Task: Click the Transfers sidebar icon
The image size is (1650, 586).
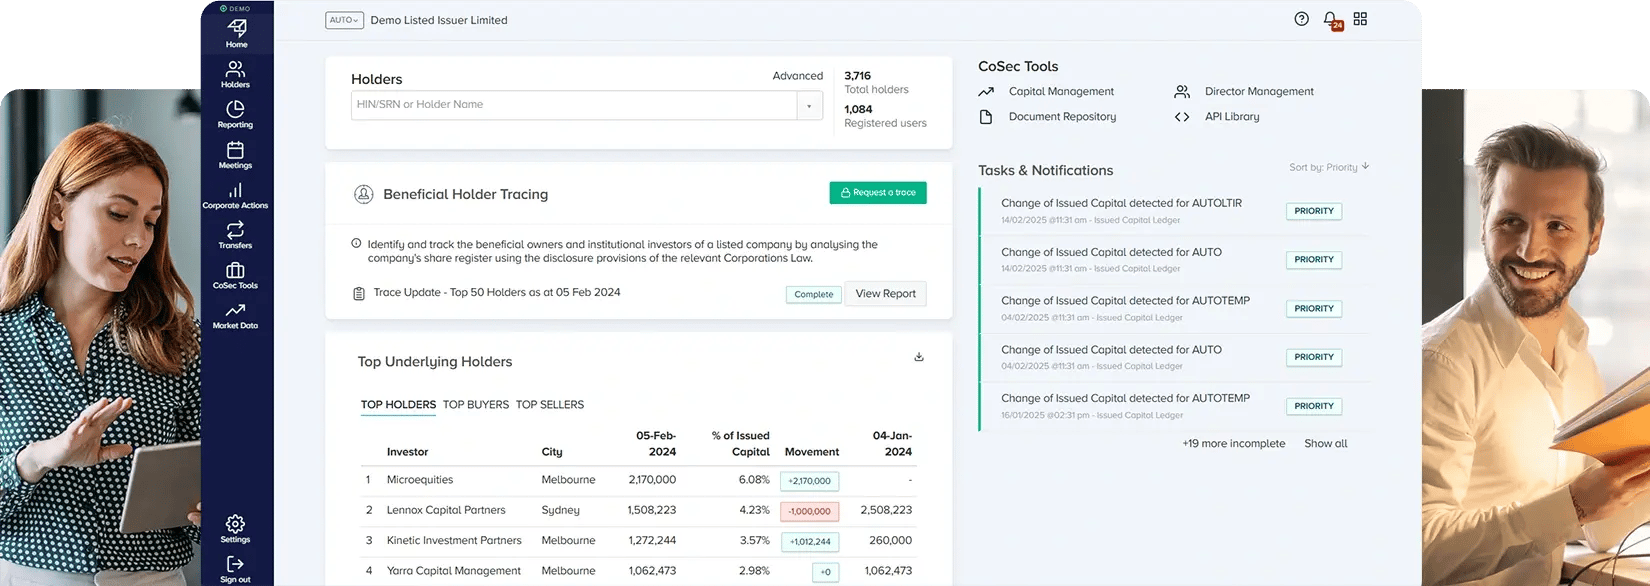Action: tap(236, 234)
